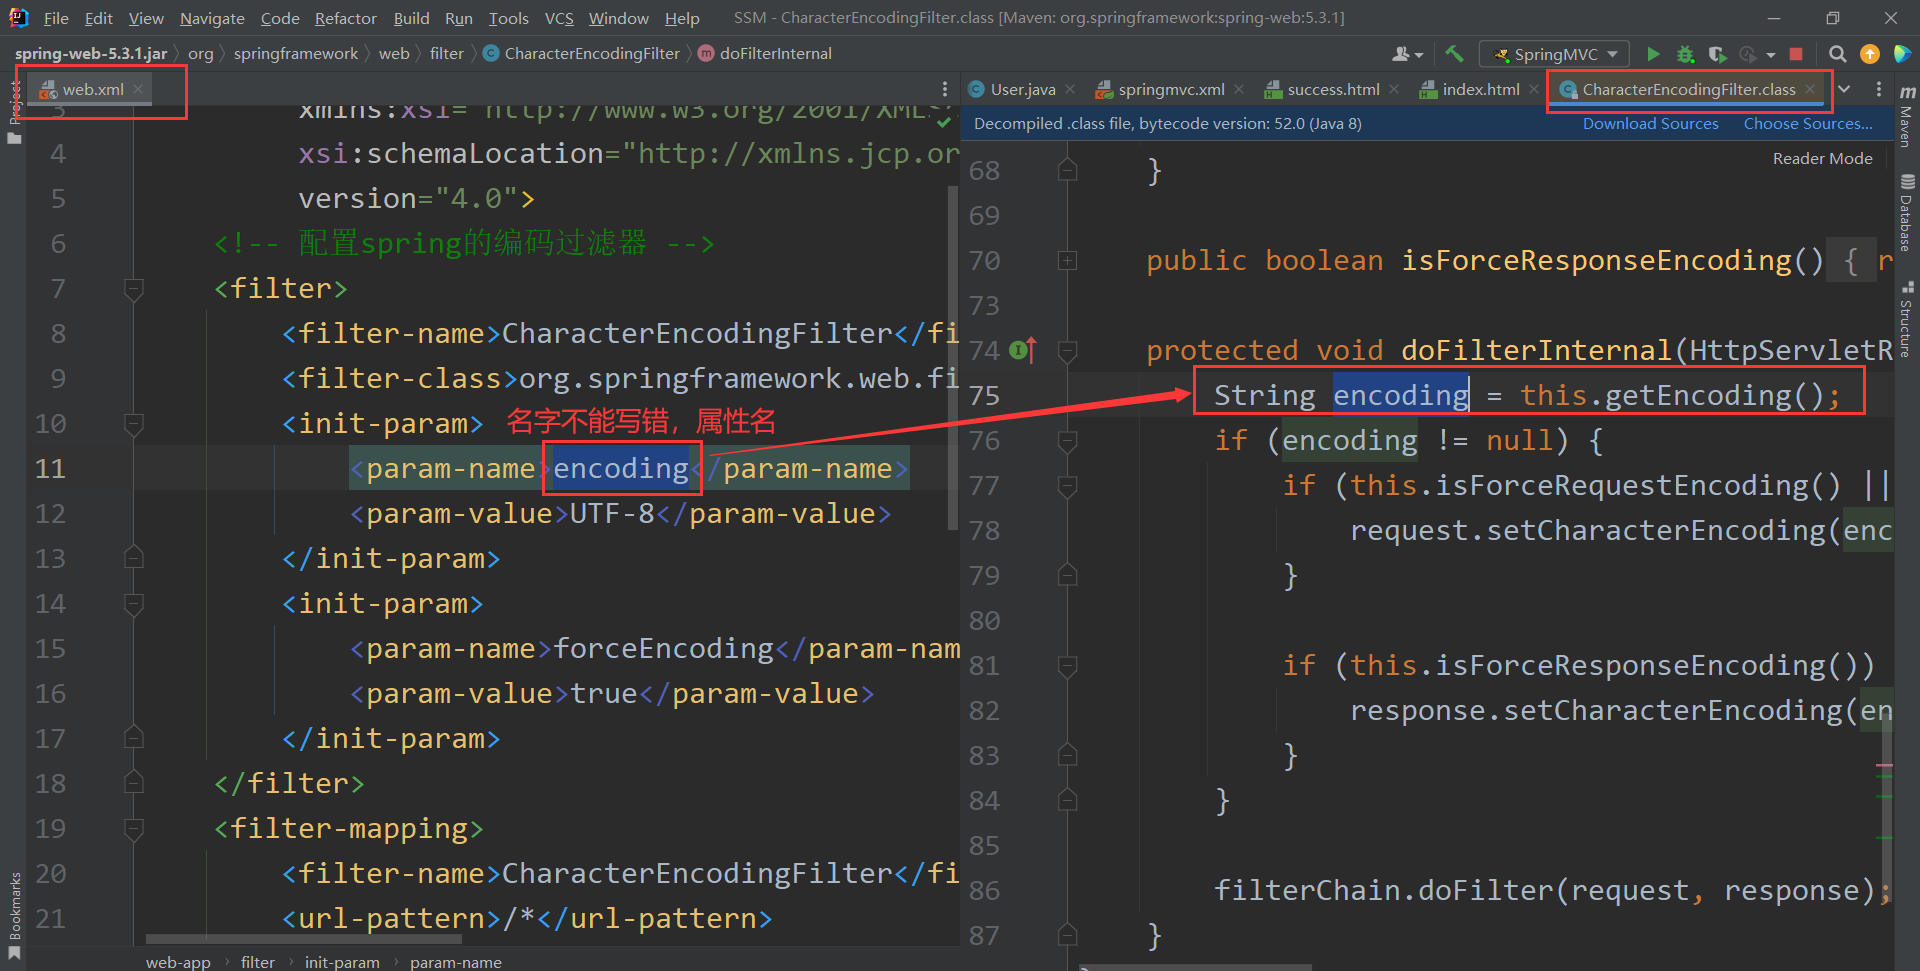Screen dimensions: 1920x971
Task: Open the Project tool window
Action: point(14,110)
